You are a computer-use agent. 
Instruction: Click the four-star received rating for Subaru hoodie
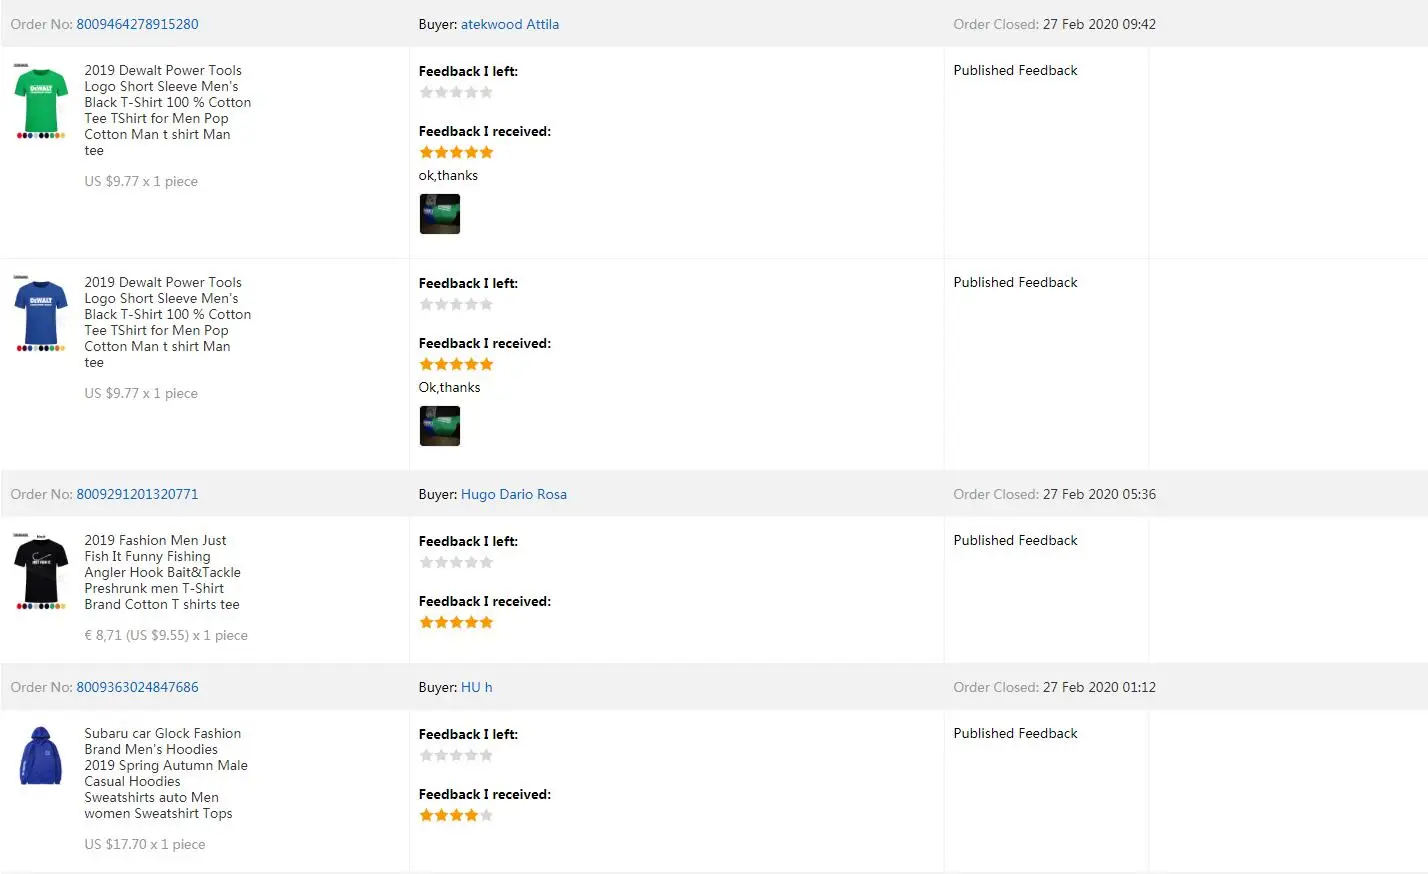[x=456, y=815]
